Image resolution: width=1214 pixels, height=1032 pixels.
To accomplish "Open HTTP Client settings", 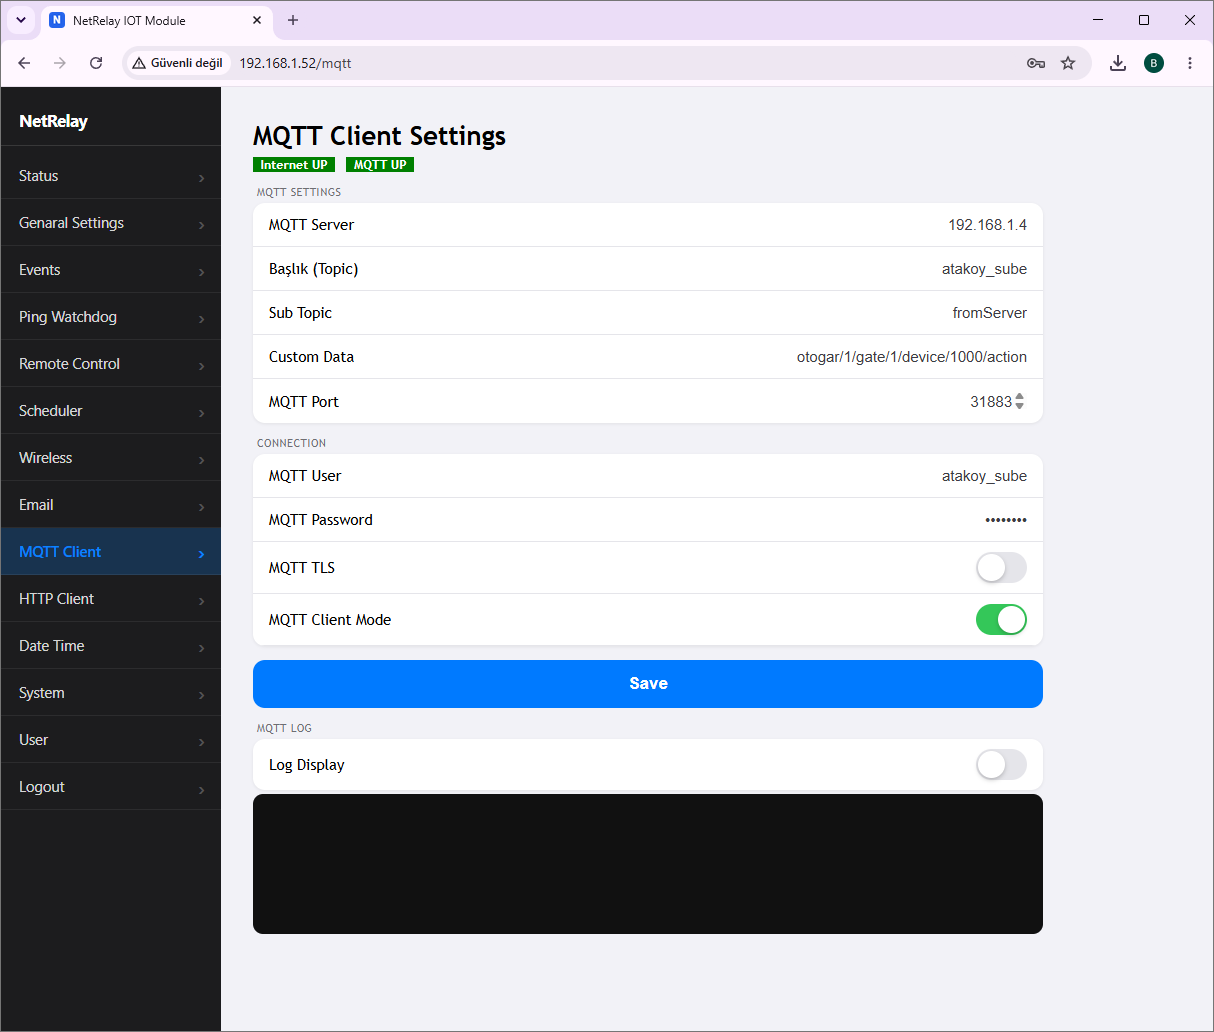I will (x=111, y=599).
